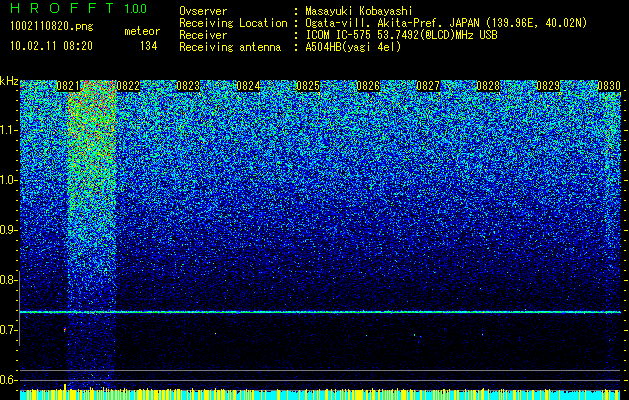Click the kHz axis unit label
Screen dimensions: 629x400
(9, 81)
